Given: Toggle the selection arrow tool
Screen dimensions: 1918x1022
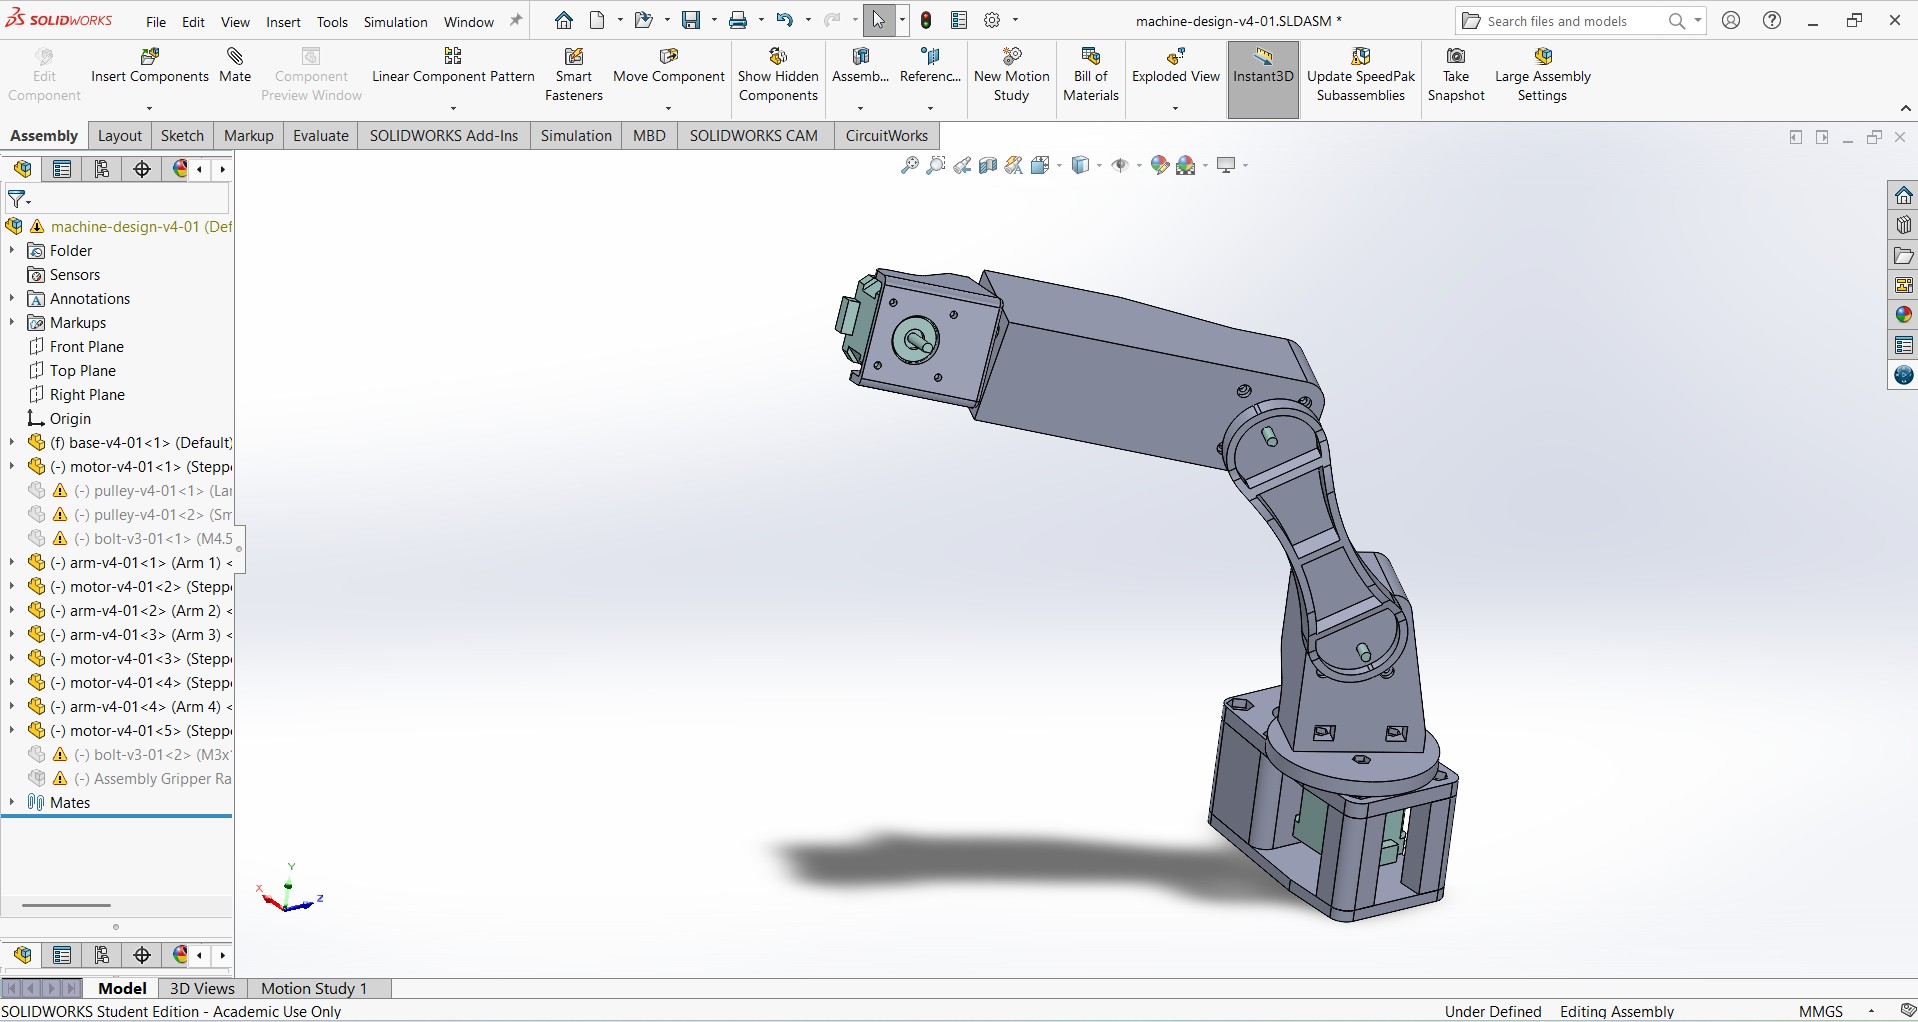Looking at the screenshot, I should (878, 20).
